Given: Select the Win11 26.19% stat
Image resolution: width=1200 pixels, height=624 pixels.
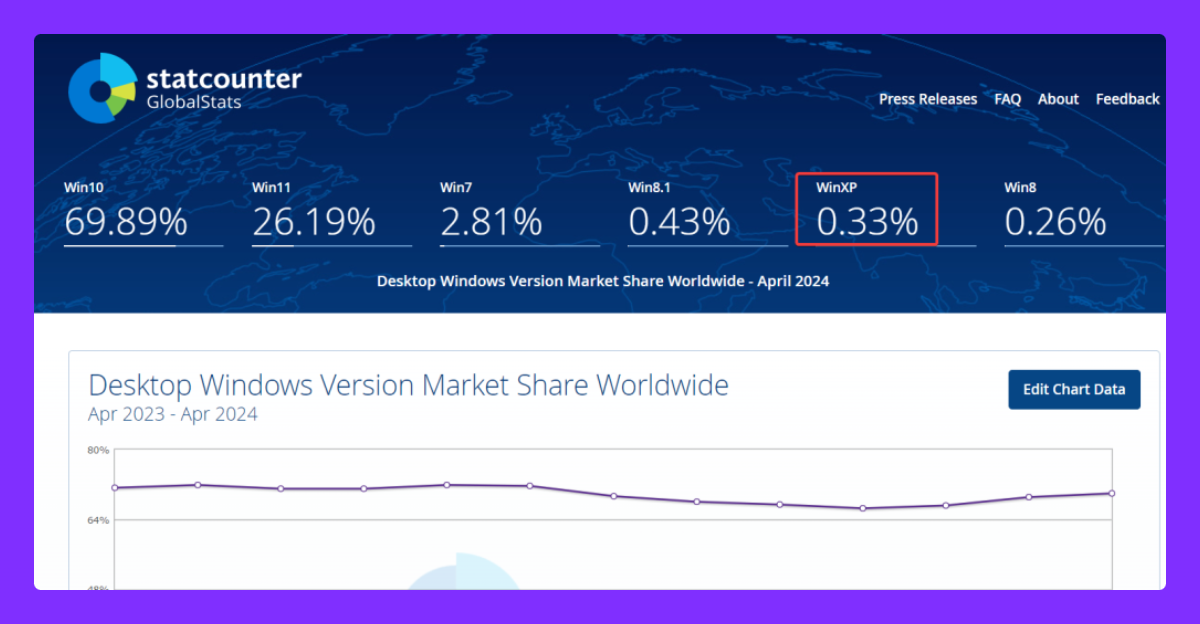Looking at the screenshot, I should point(331,211).
